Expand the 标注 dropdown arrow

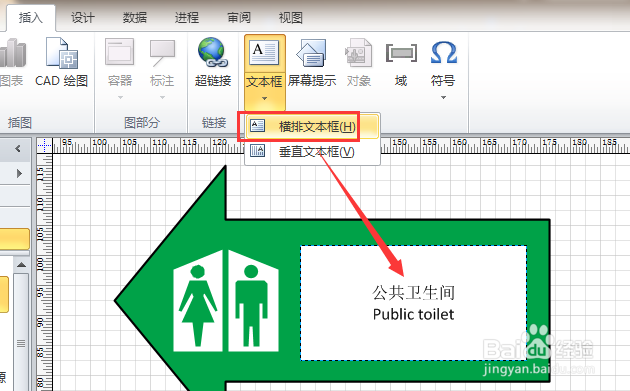(162, 98)
